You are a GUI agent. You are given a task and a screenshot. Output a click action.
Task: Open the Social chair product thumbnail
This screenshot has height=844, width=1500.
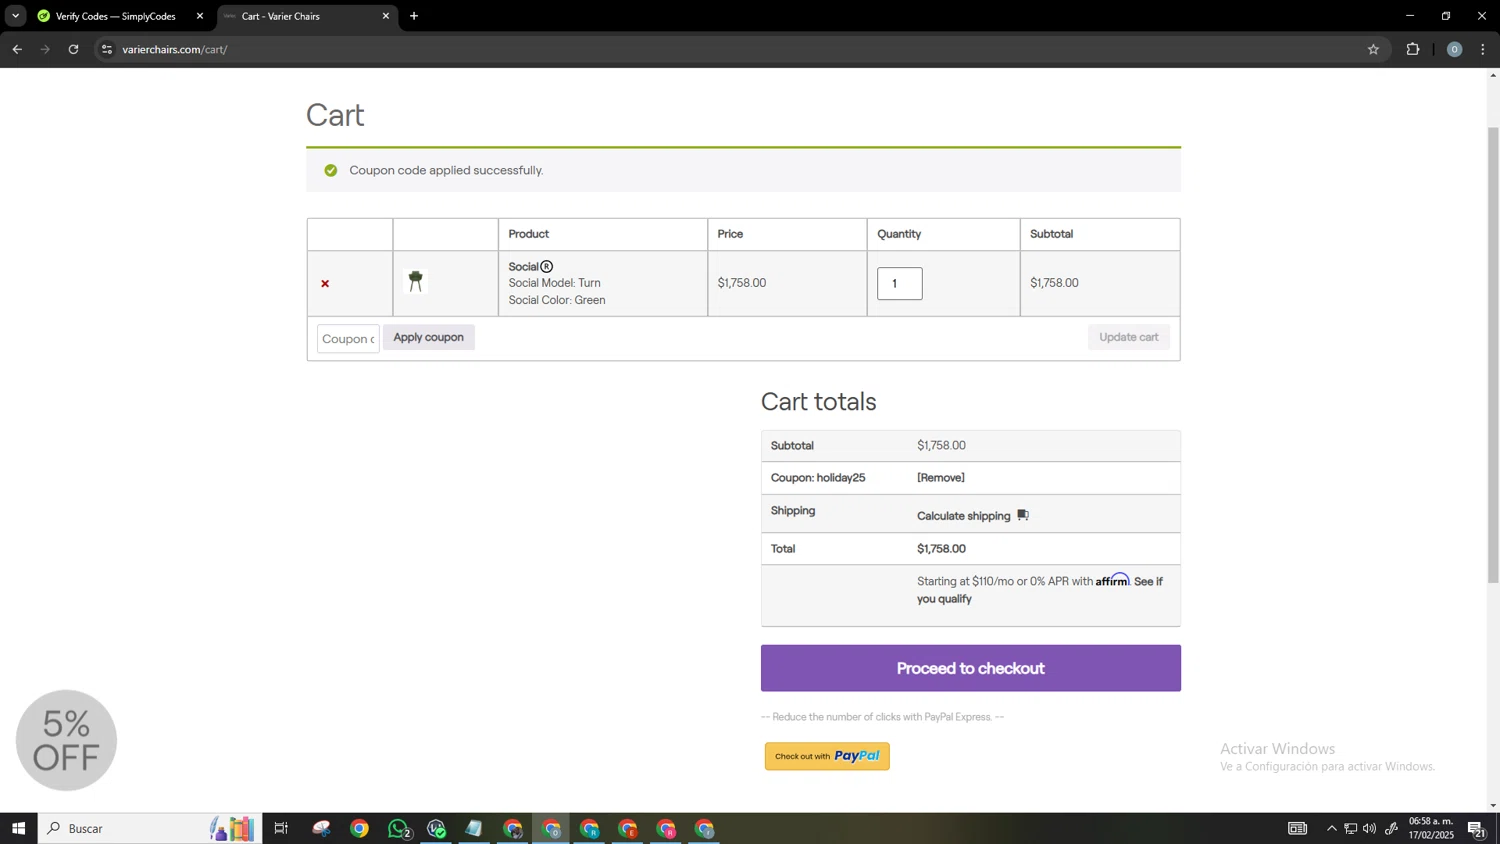(416, 281)
